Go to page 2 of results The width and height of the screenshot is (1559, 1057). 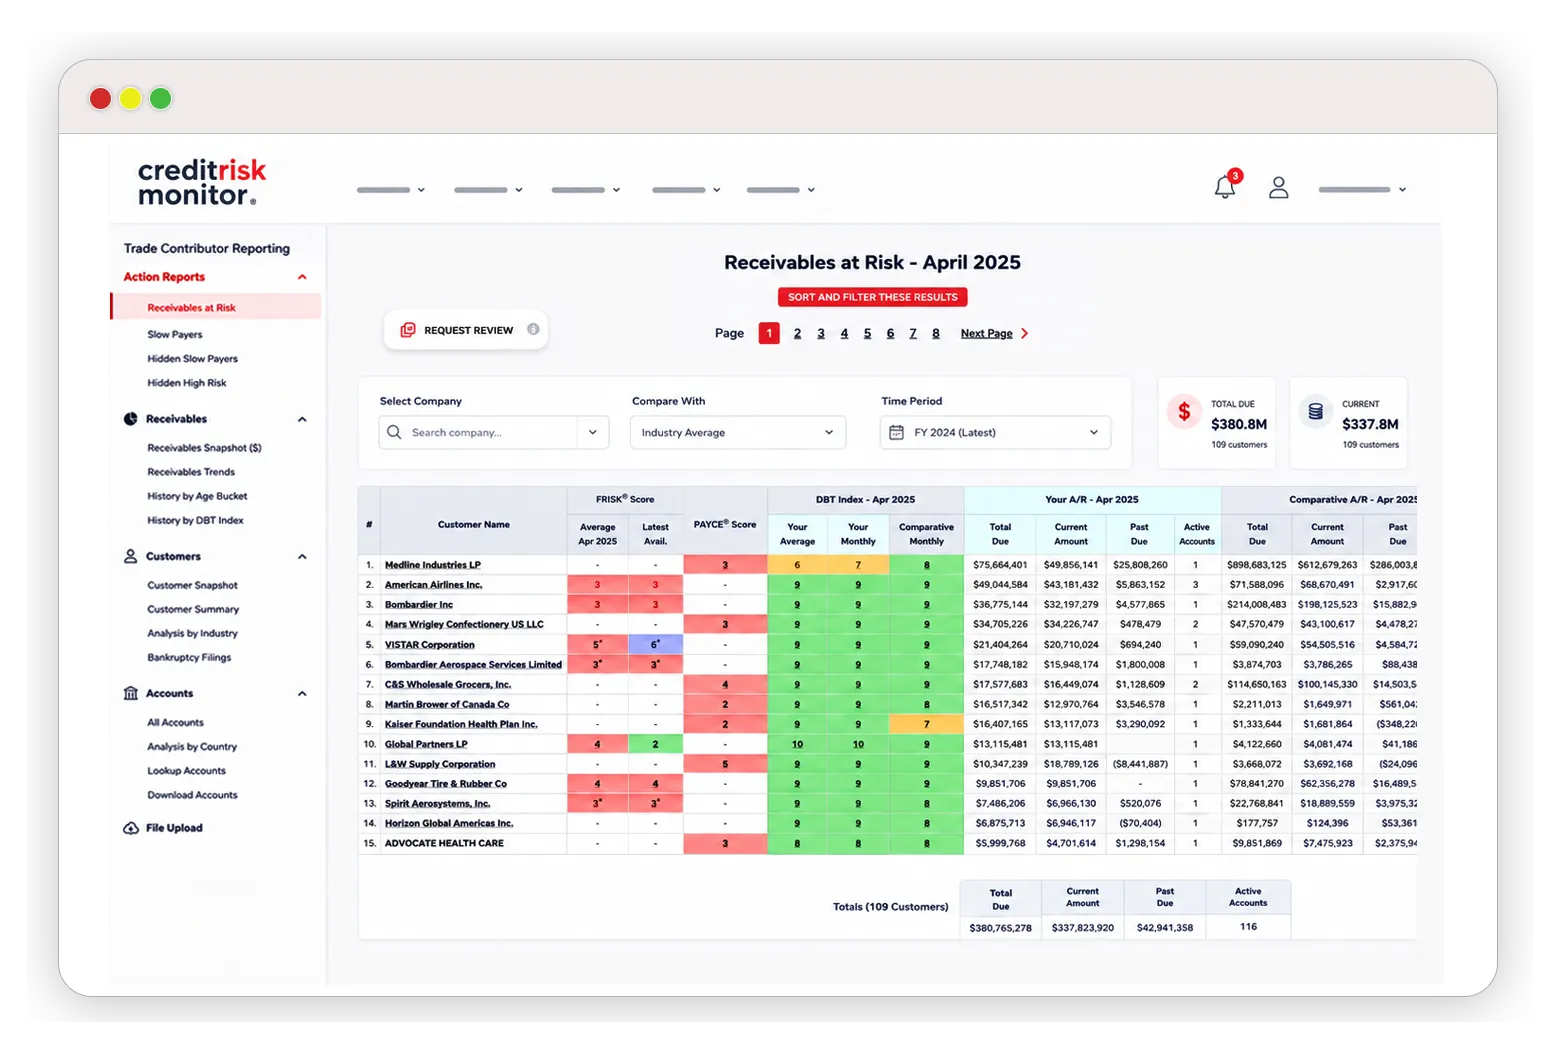pos(797,333)
